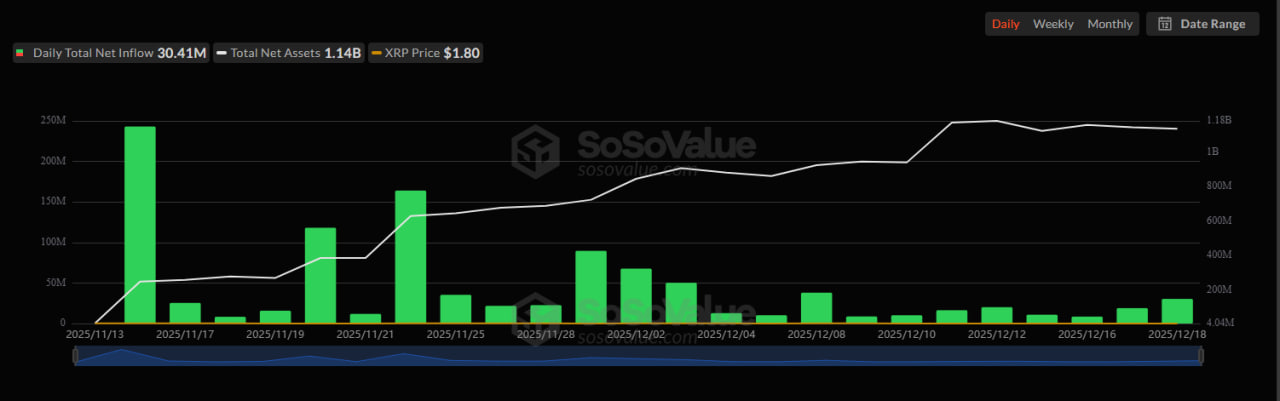1280x401 pixels.
Task: Click the green bar above 2025/12/08
Action: (816, 308)
